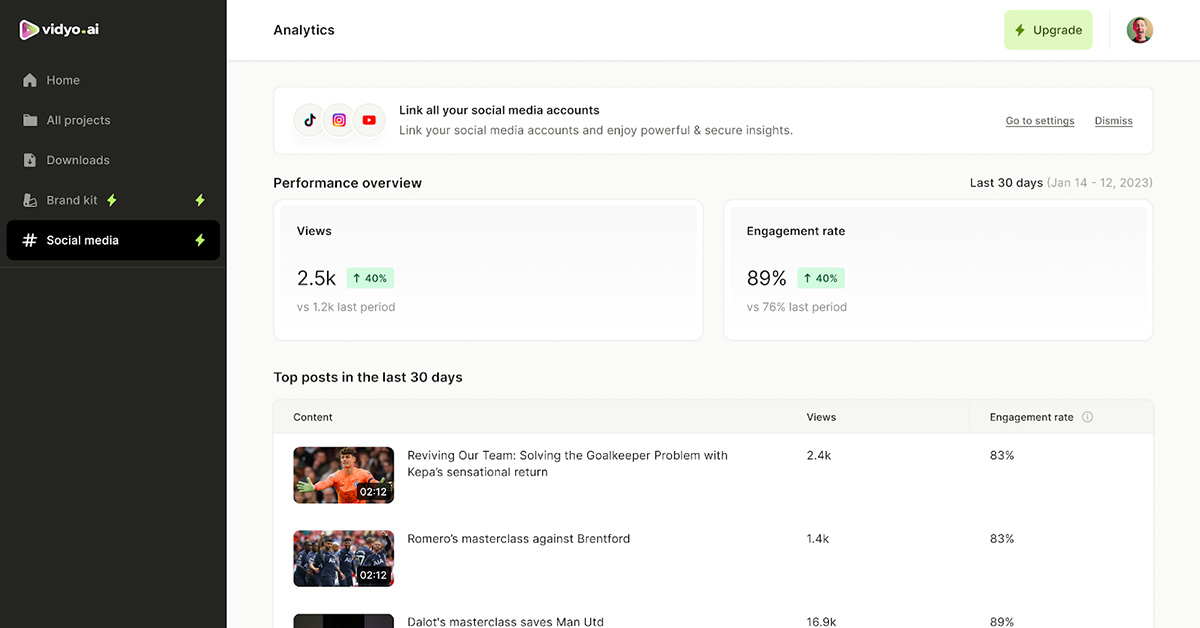Viewport: 1200px width, 628px height.
Task: Click the Instagram icon
Action: click(x=340, y=120)
